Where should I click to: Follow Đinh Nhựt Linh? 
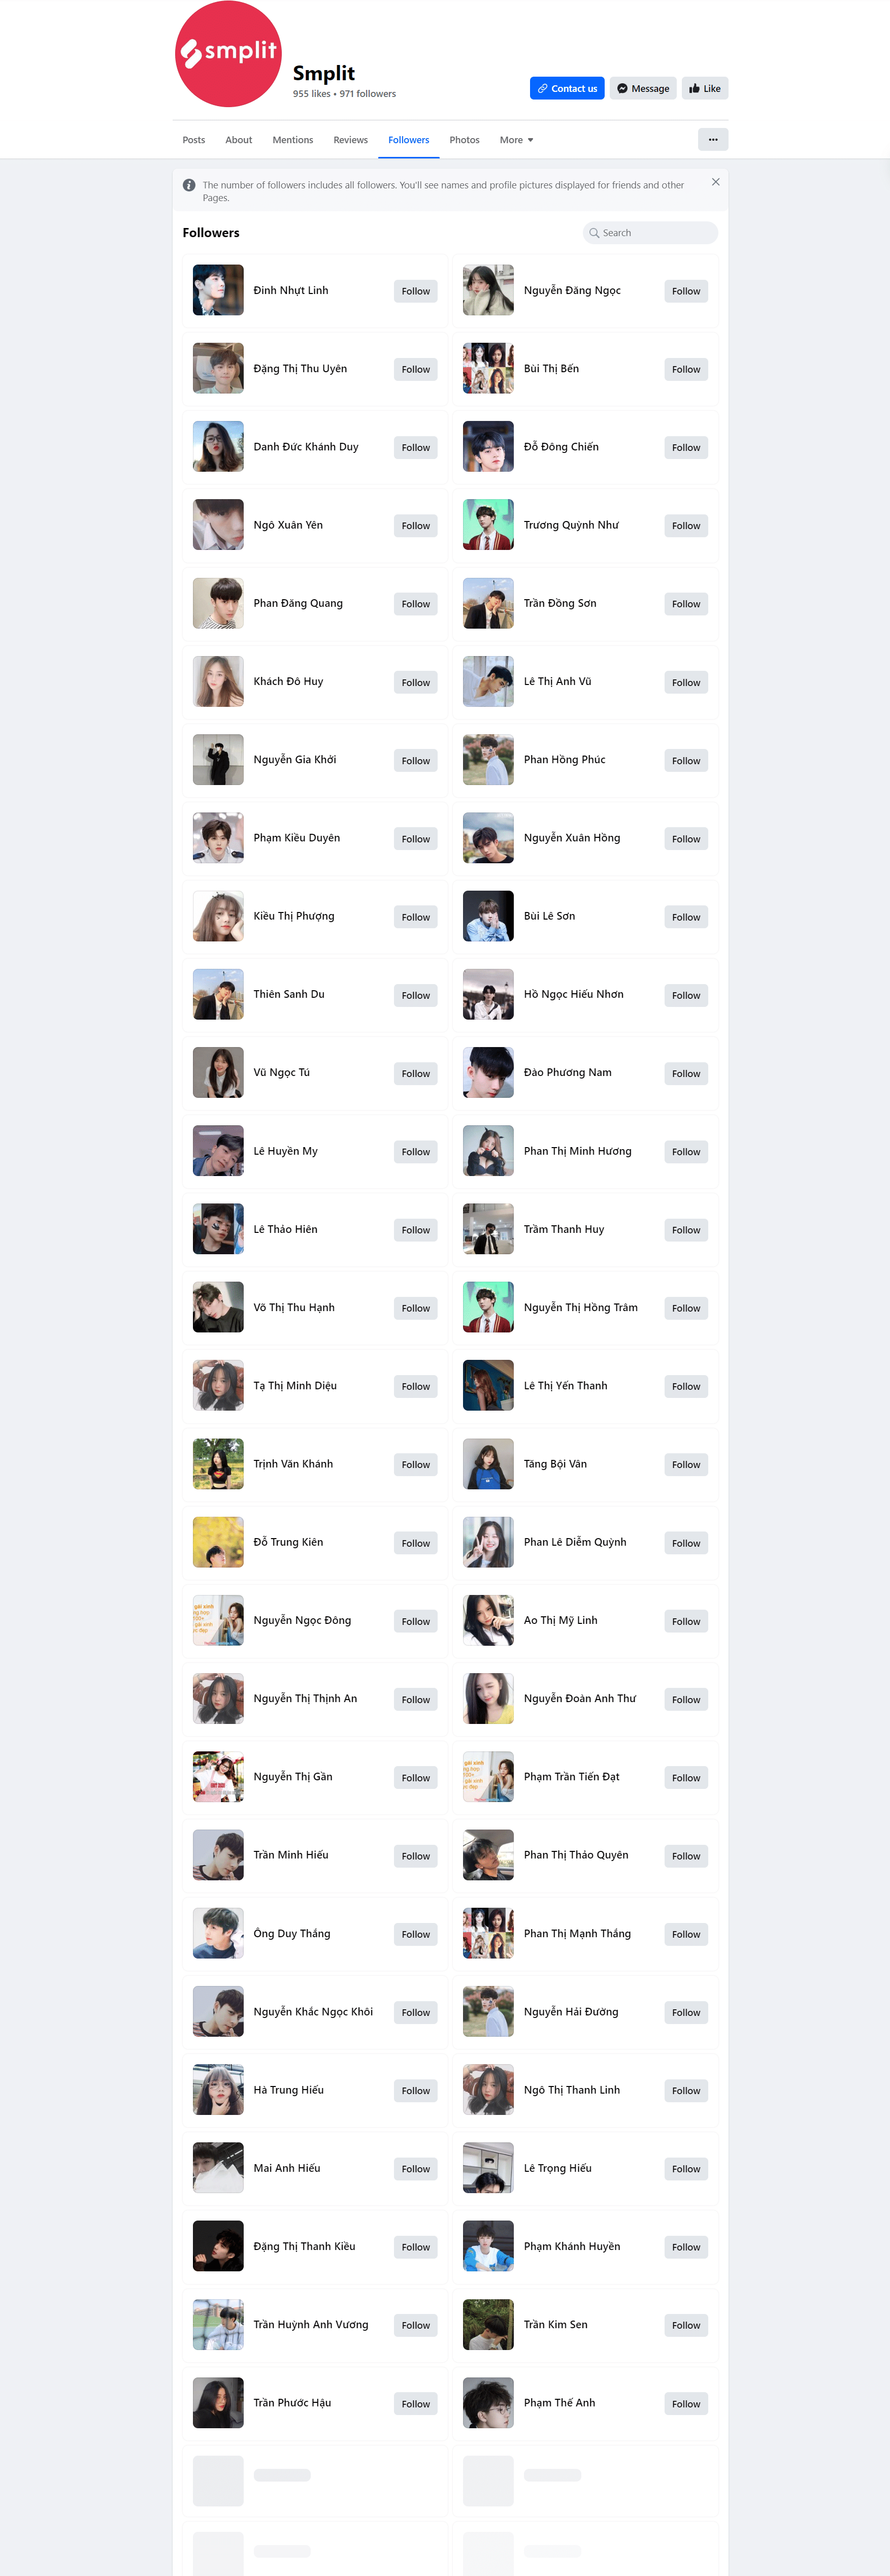(x=415, y=291)
